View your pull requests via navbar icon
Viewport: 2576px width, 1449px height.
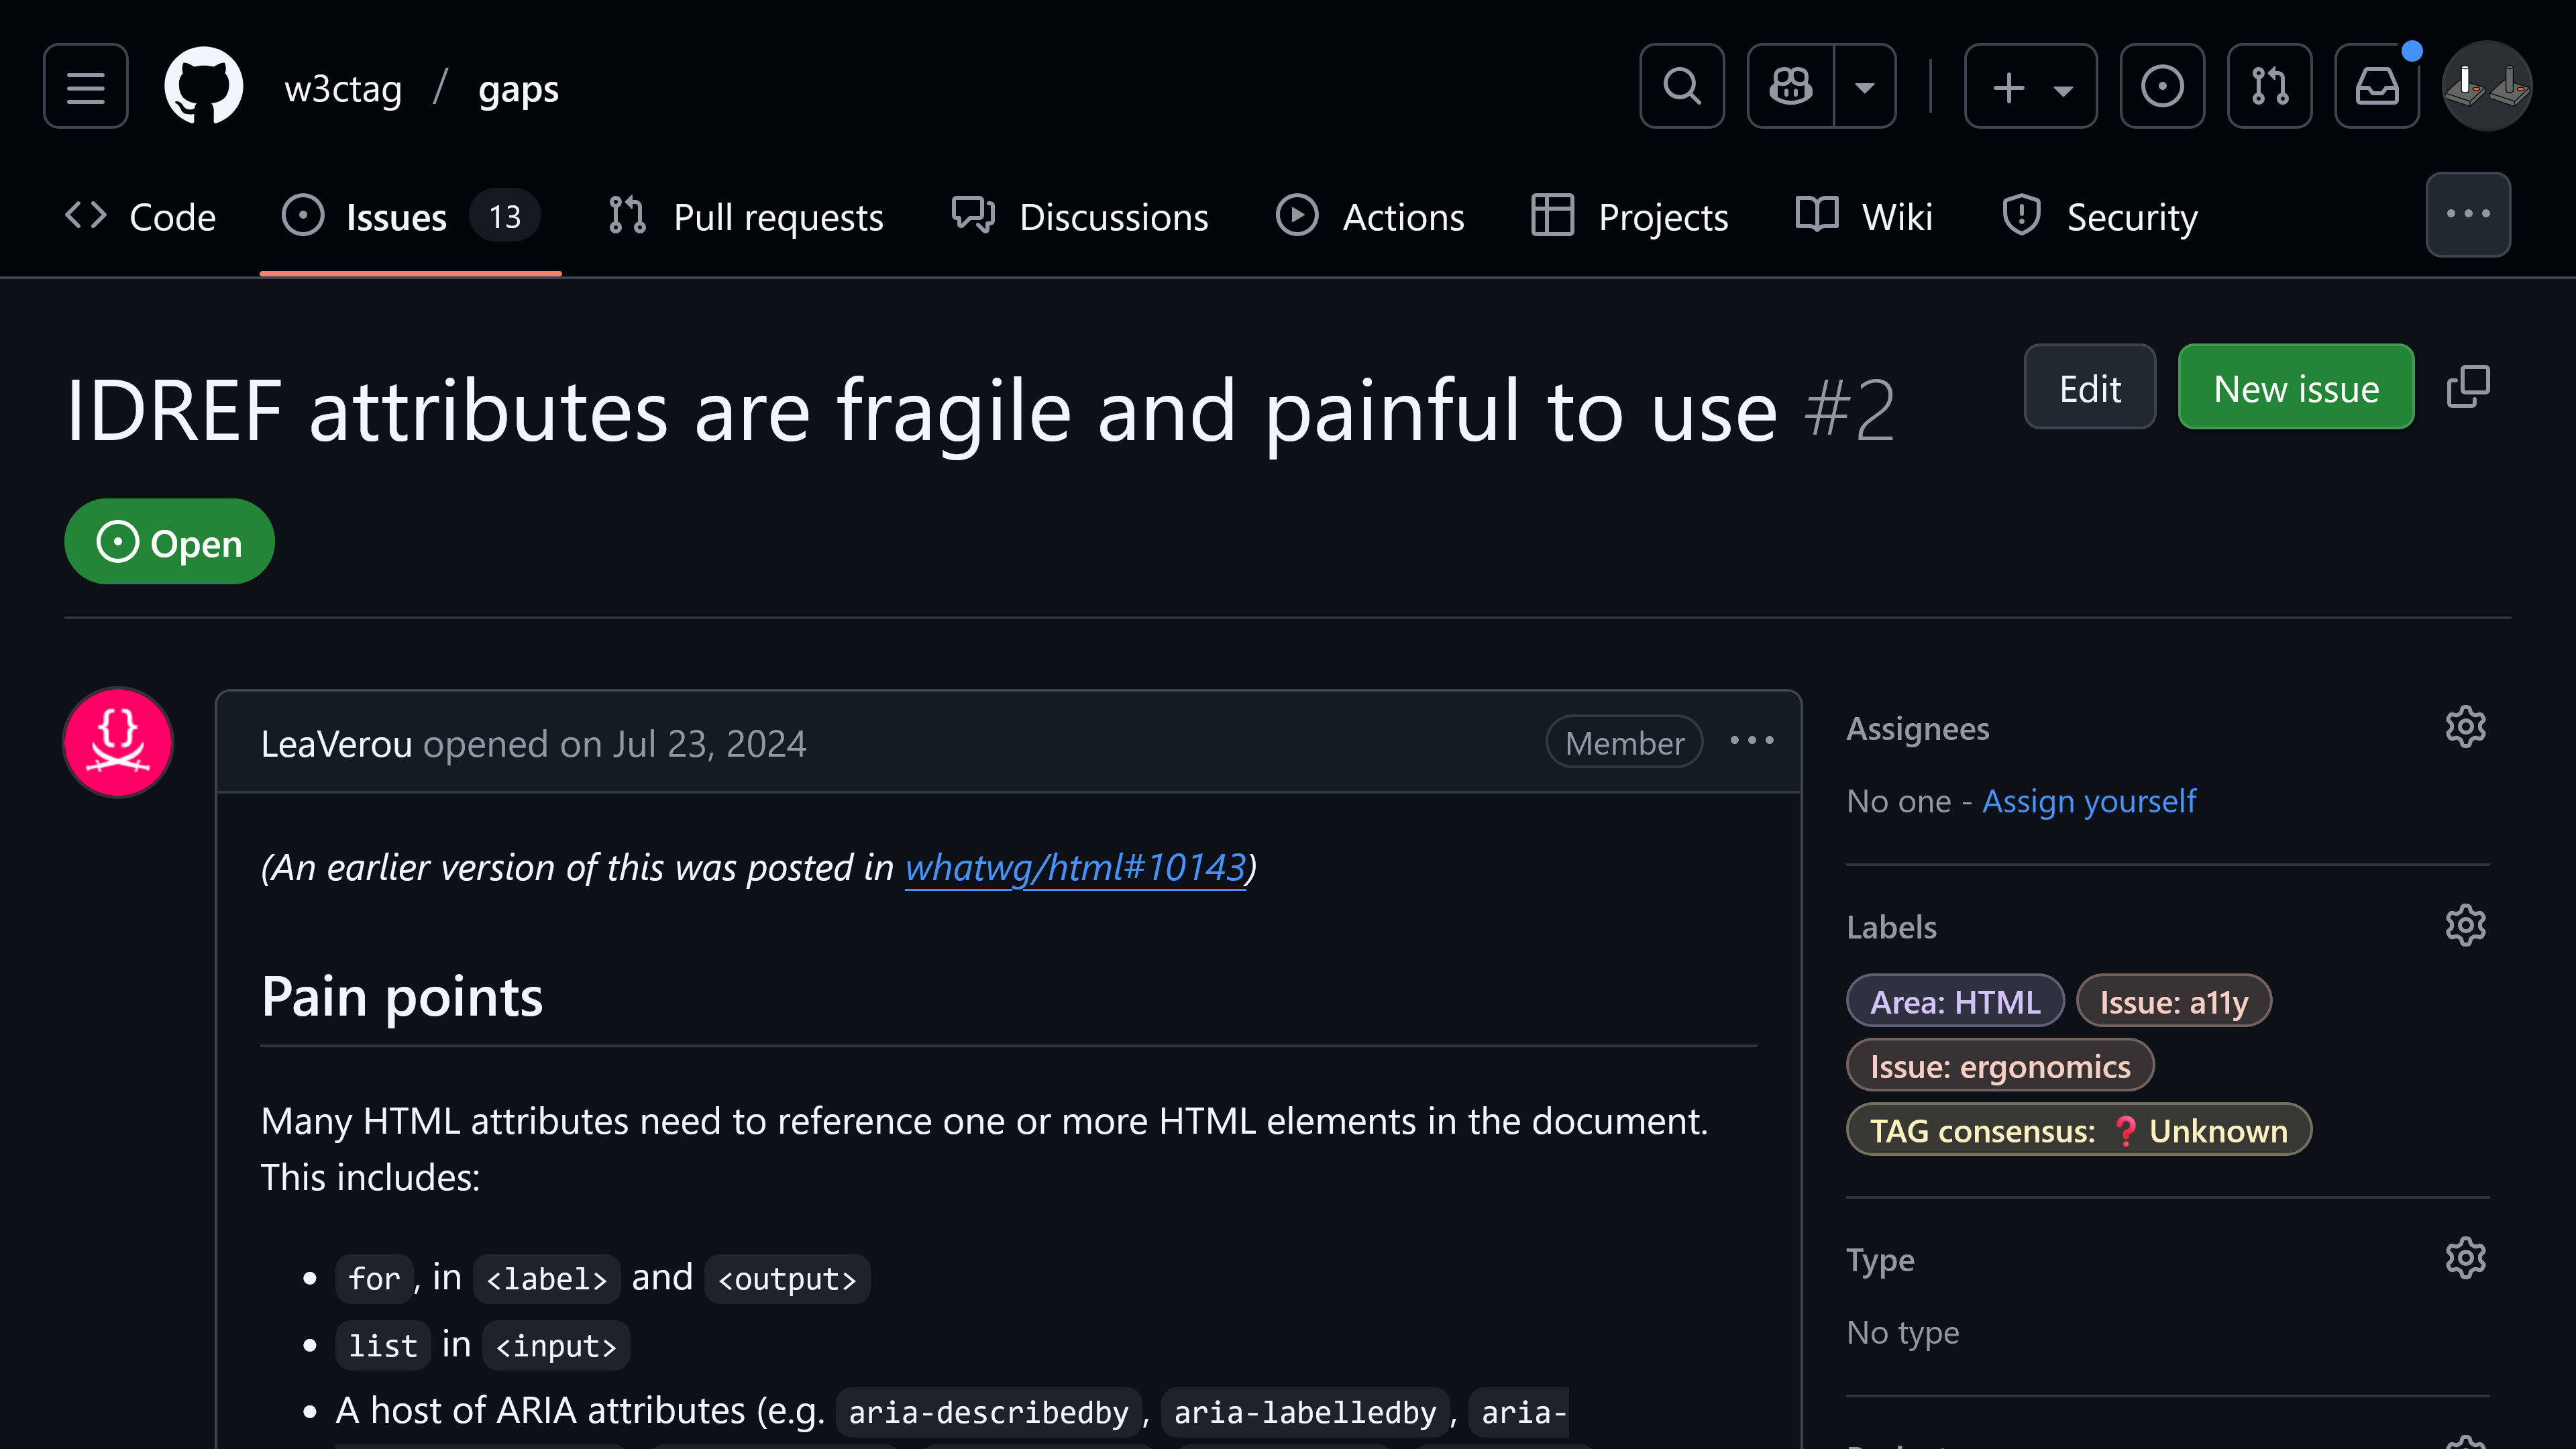coord(2269,86)
